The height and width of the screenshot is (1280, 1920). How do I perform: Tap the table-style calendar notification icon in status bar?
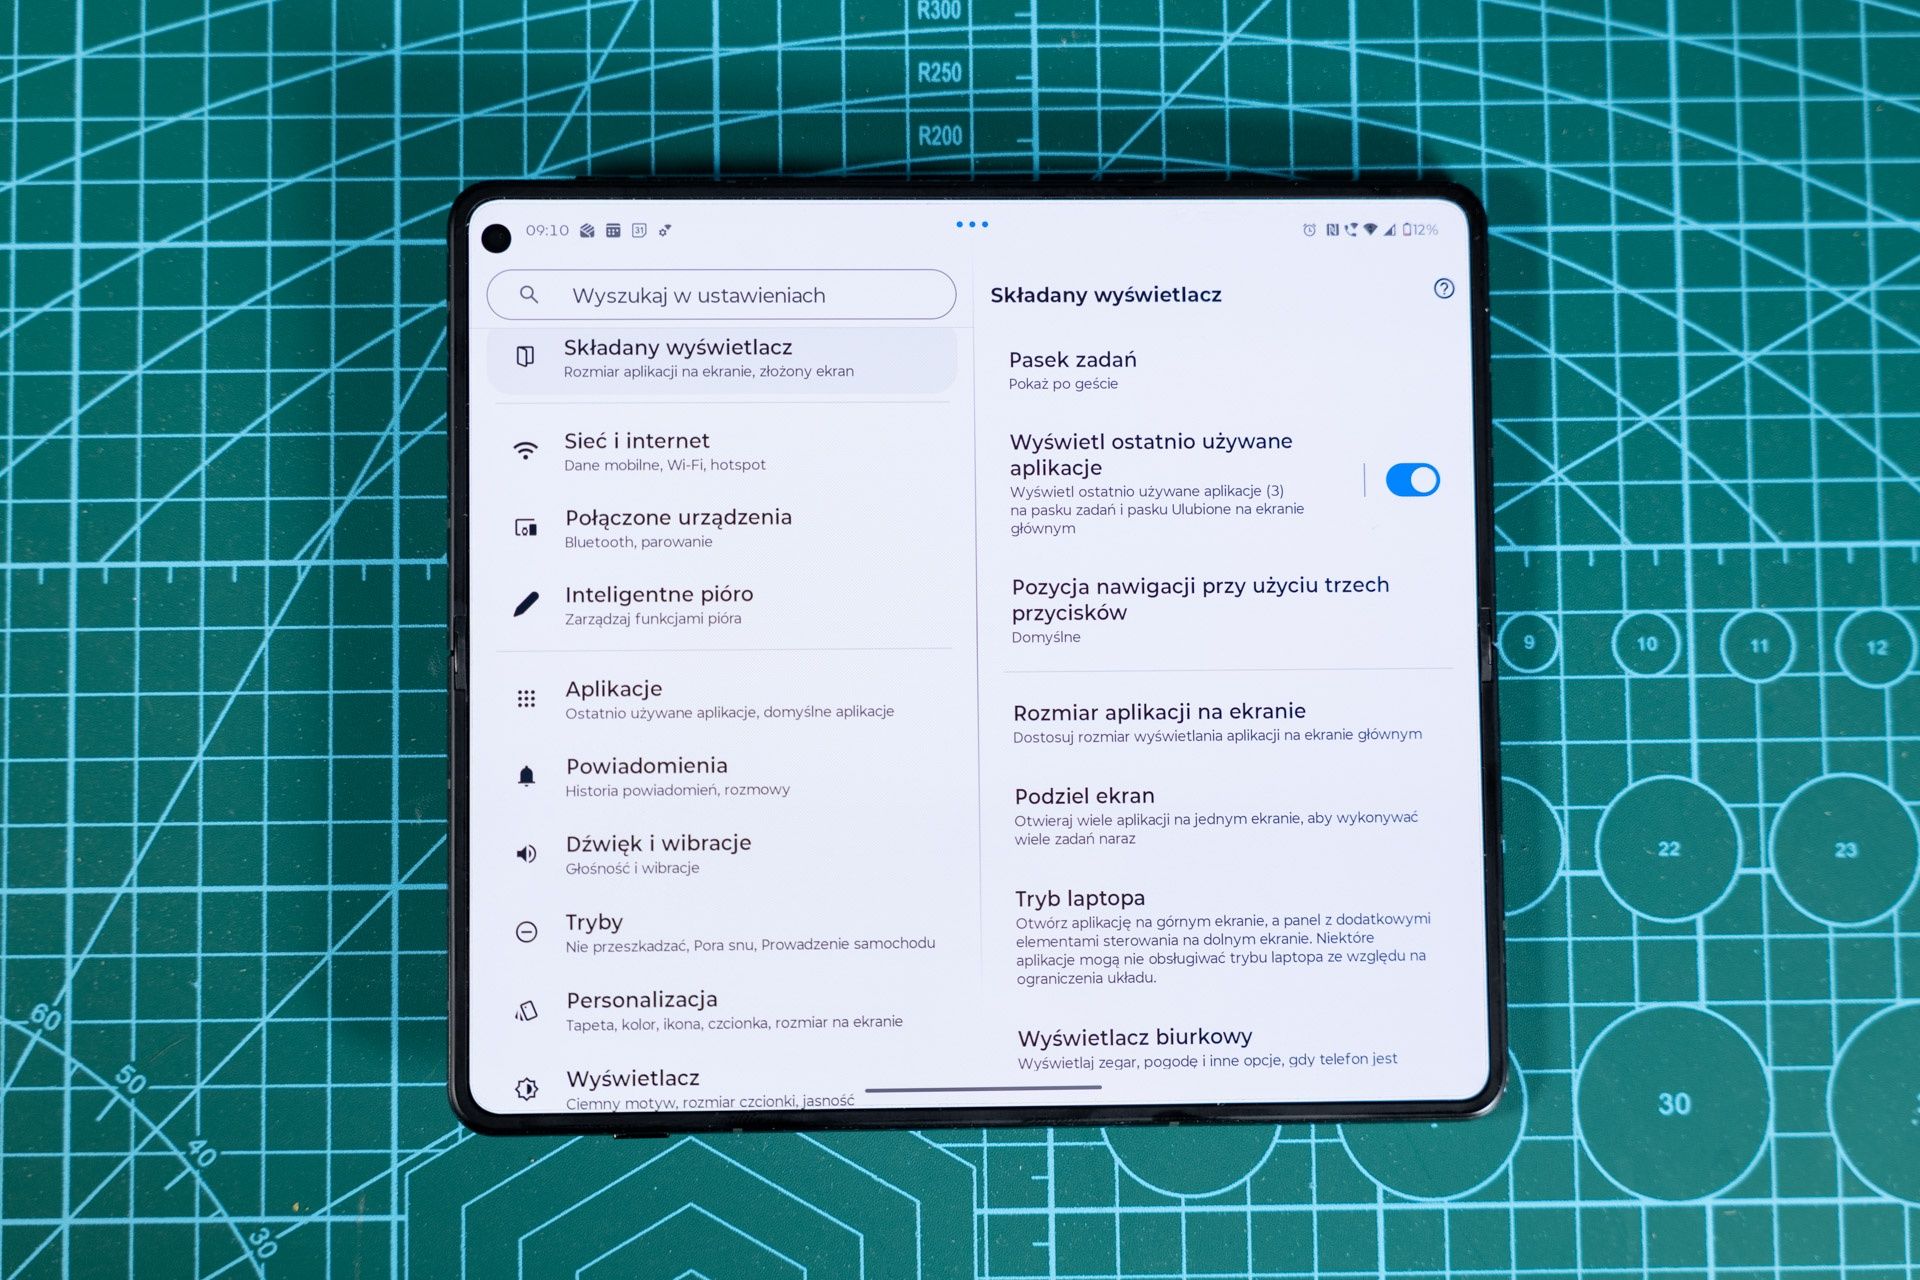click(x=613, y=230)
